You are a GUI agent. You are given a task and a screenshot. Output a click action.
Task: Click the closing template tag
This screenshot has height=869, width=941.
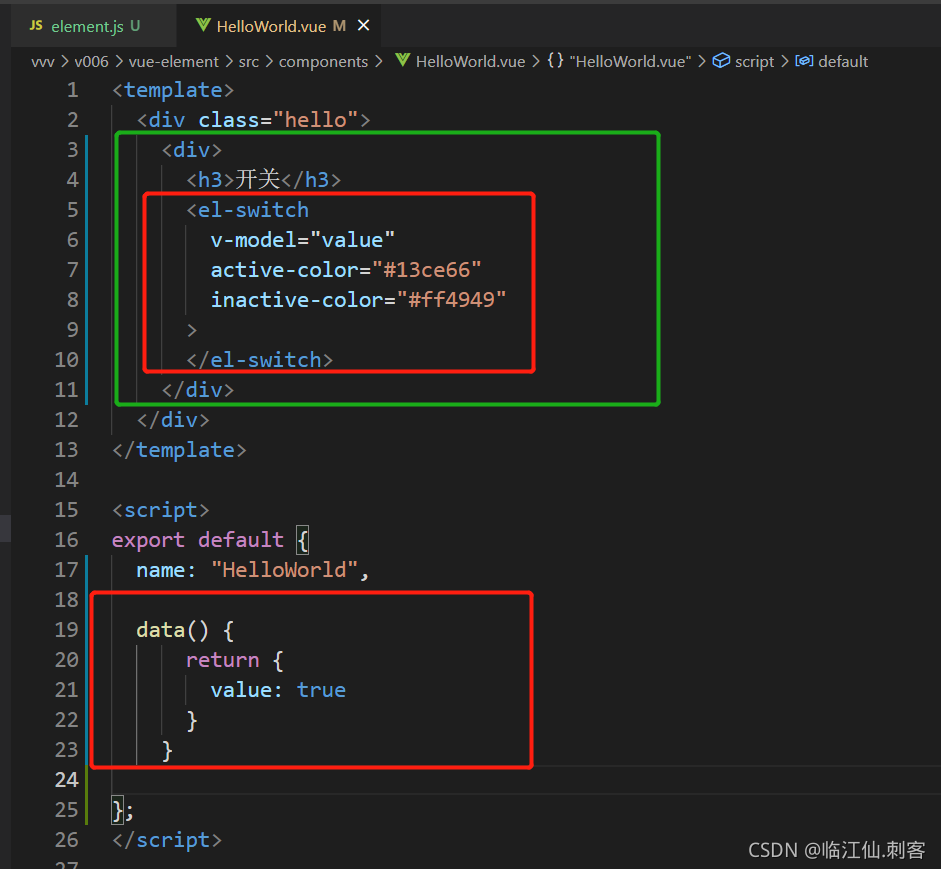pyautogui.click(x=179, y=450)
